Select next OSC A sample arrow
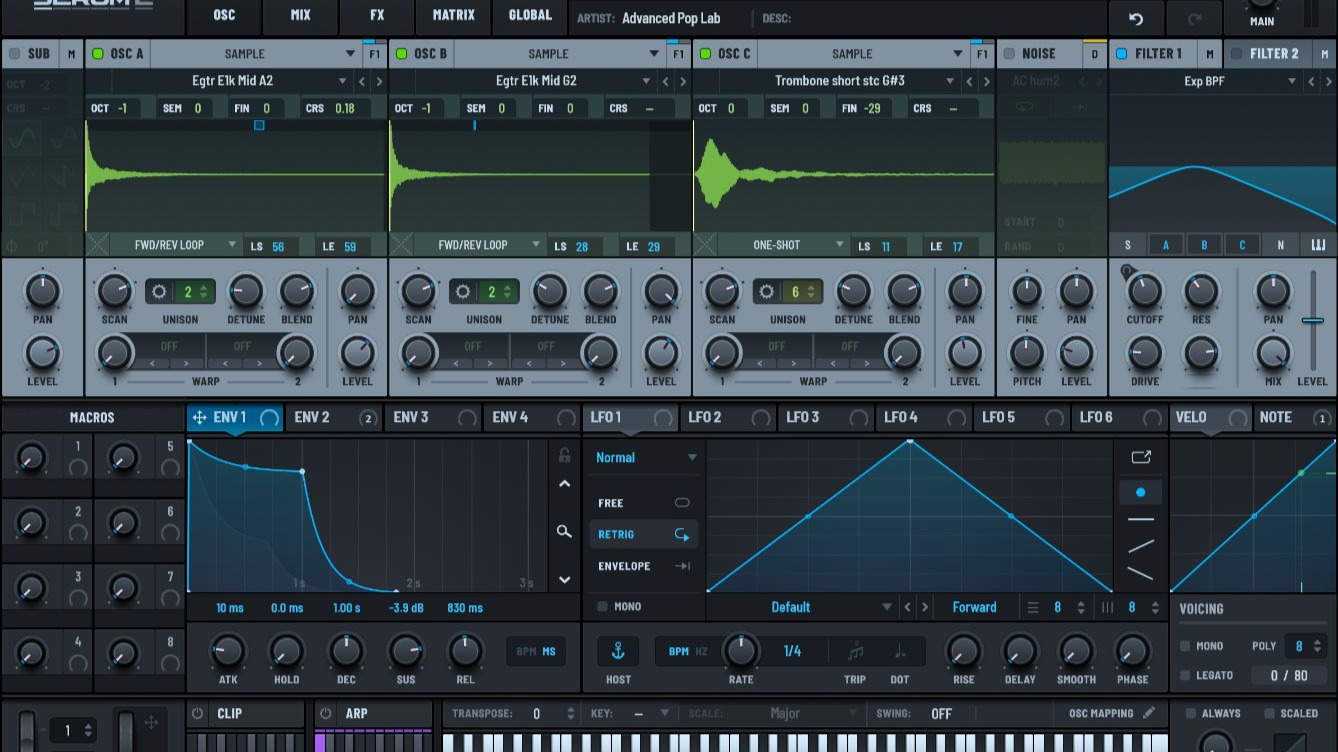 [x=379, y=81]
